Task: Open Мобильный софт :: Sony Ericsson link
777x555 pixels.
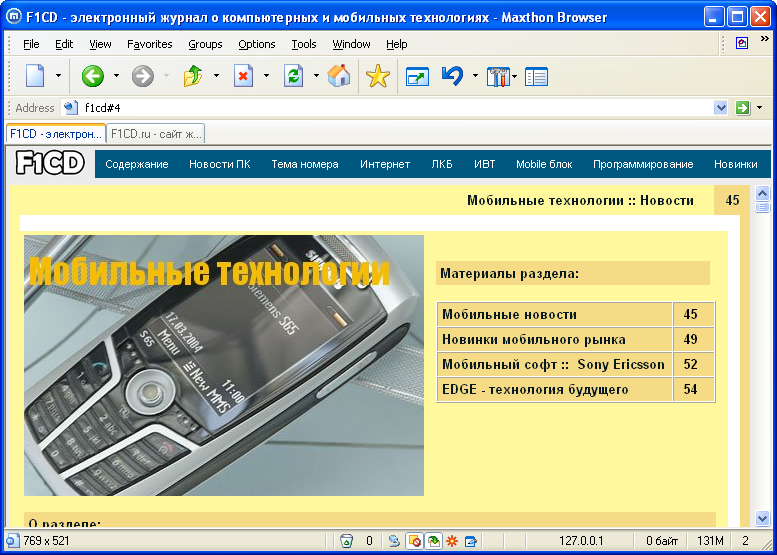Action: tap(553, 364)
